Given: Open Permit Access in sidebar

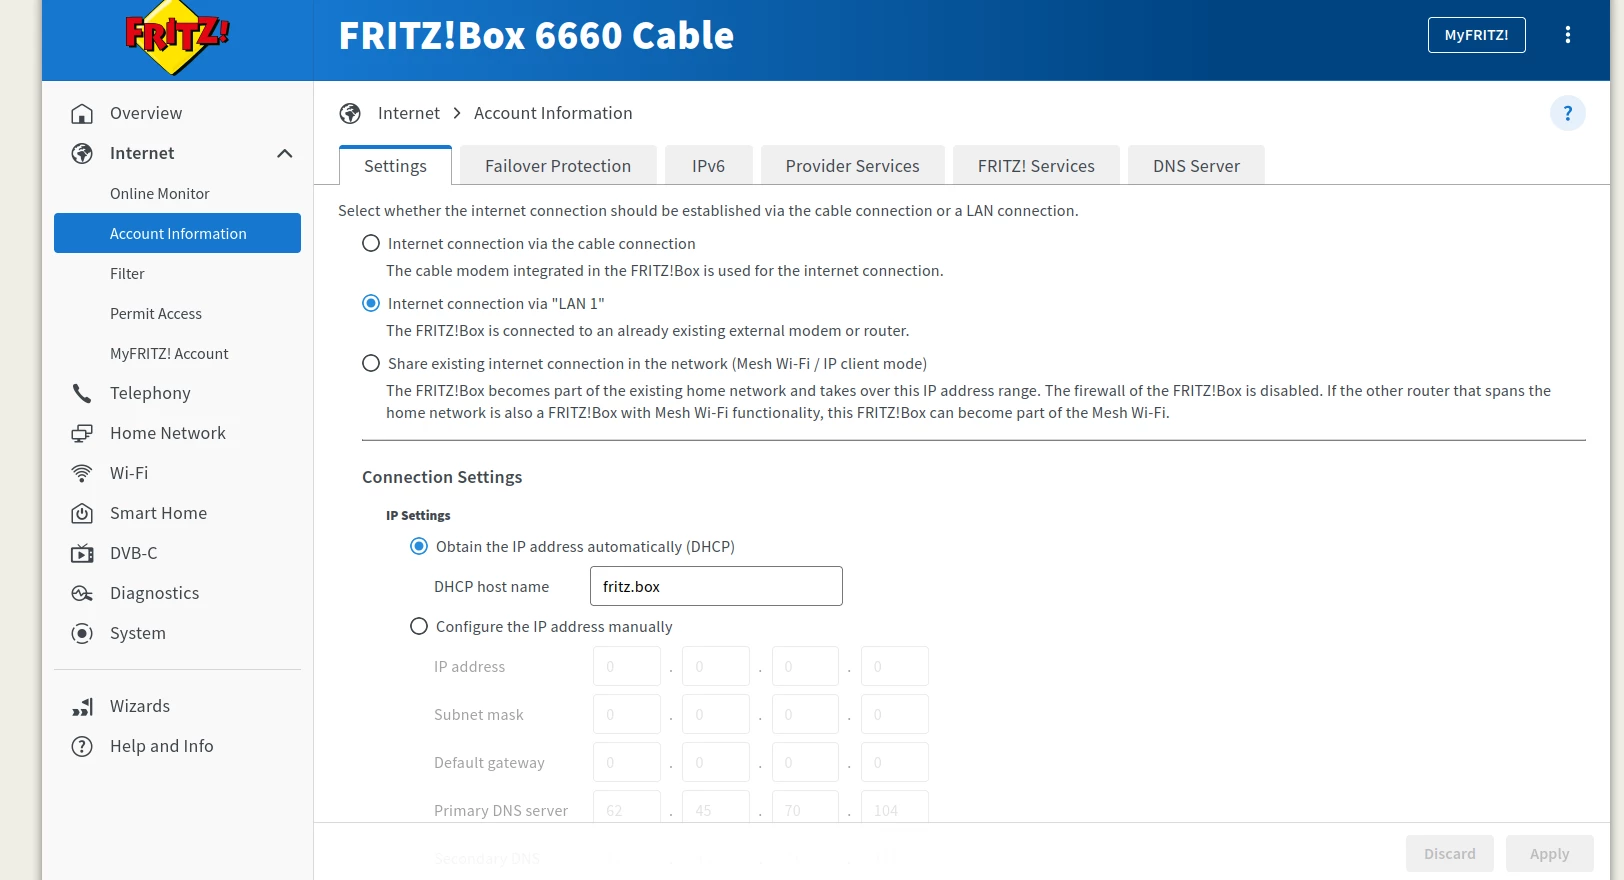Looking at the screenshot, I should [x=156, y=314].
